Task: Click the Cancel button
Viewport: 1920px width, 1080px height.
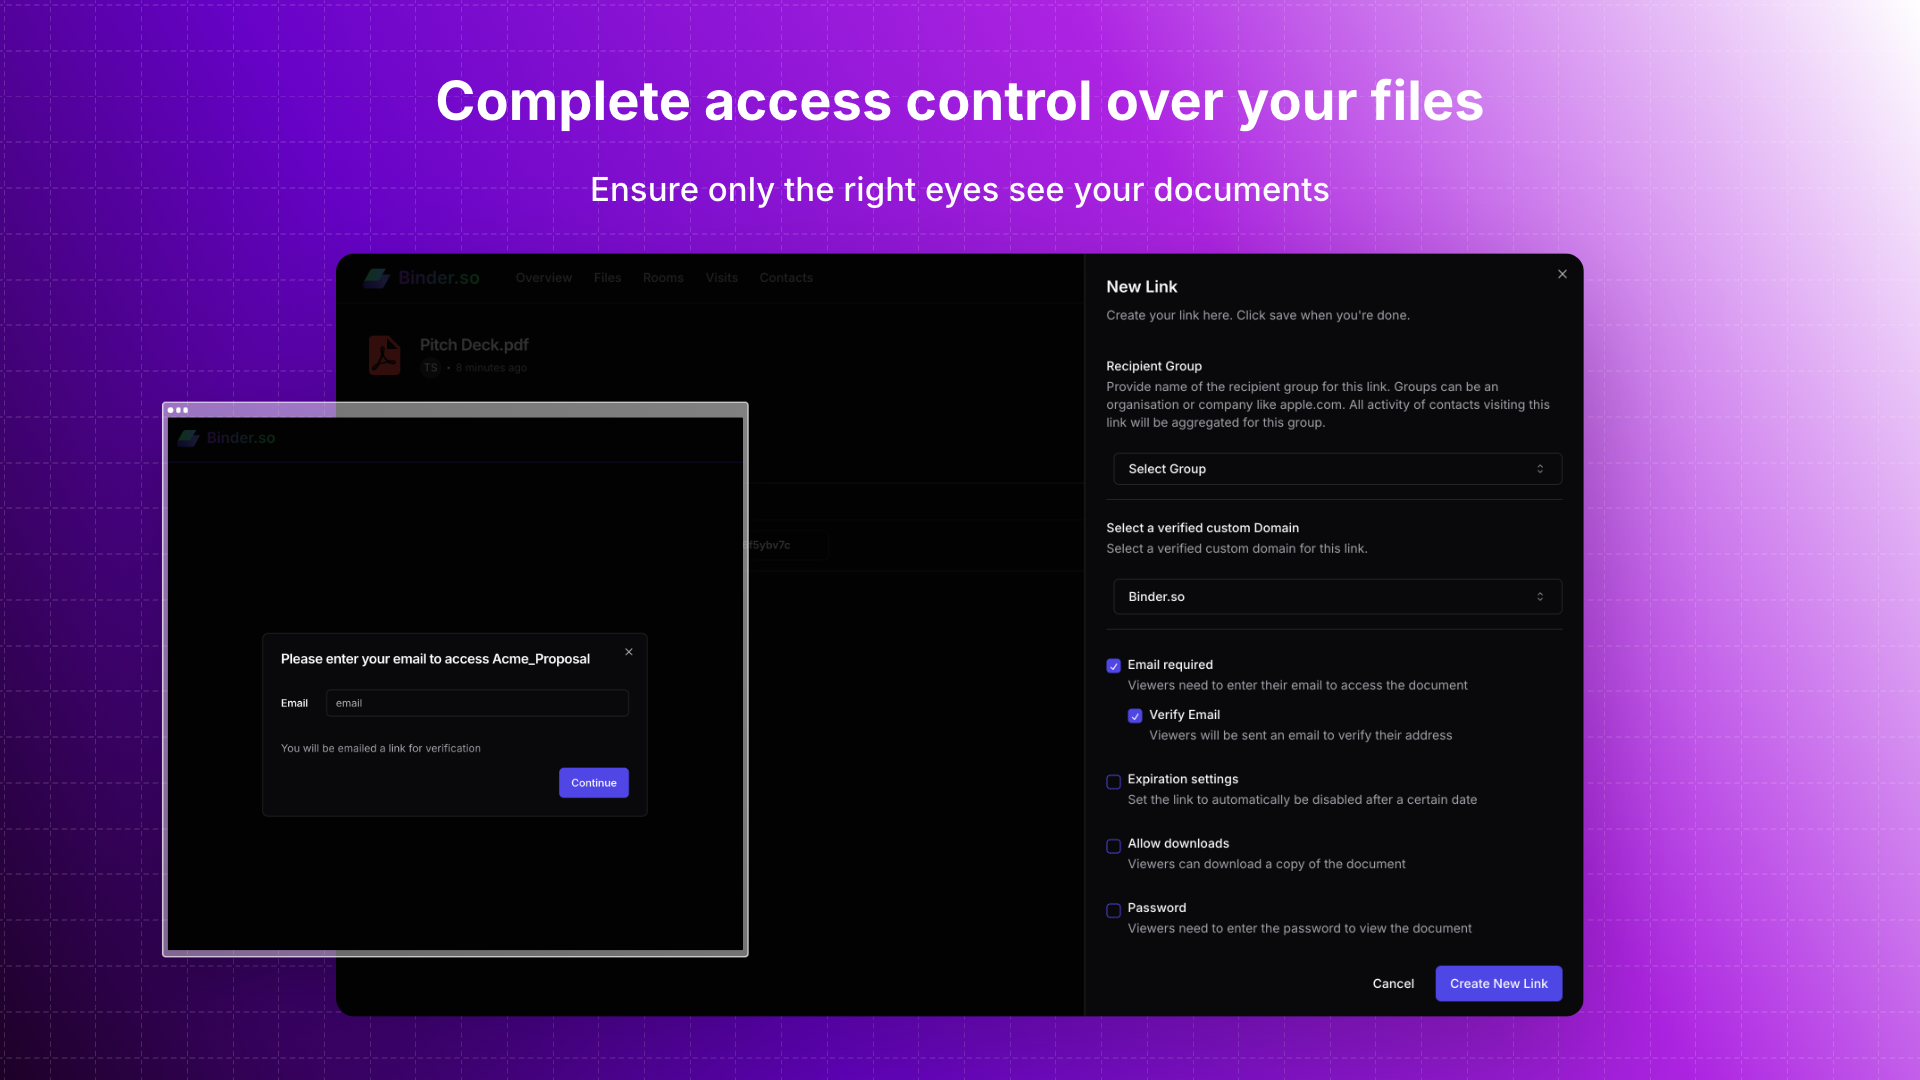Action: point(1393,982)
